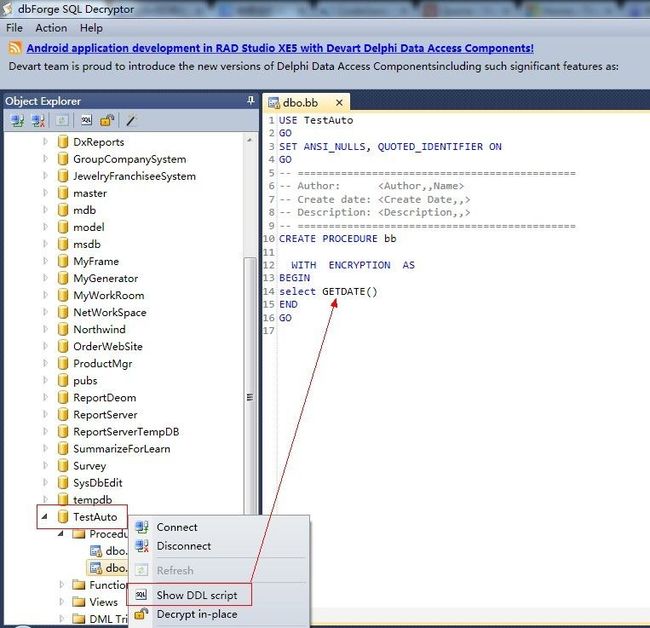Viewport: 650px width, 628px height.
Task: Select the msdb database
Action: [x=87, y=244]
